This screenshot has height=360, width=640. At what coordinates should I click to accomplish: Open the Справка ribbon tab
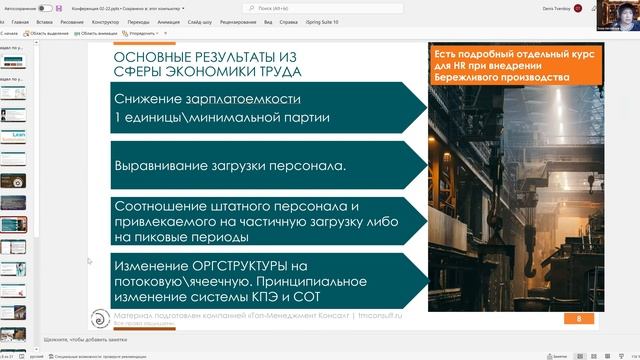pyautogui.click(x=289, y=22)
